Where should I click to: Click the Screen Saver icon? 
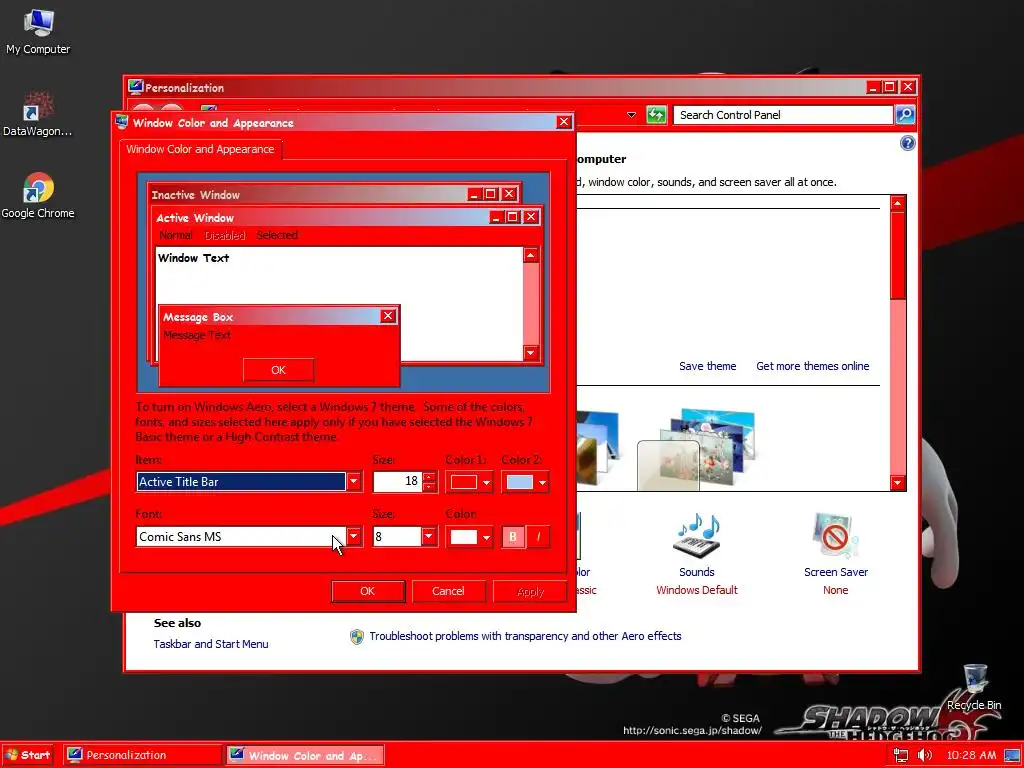point(835,536)
